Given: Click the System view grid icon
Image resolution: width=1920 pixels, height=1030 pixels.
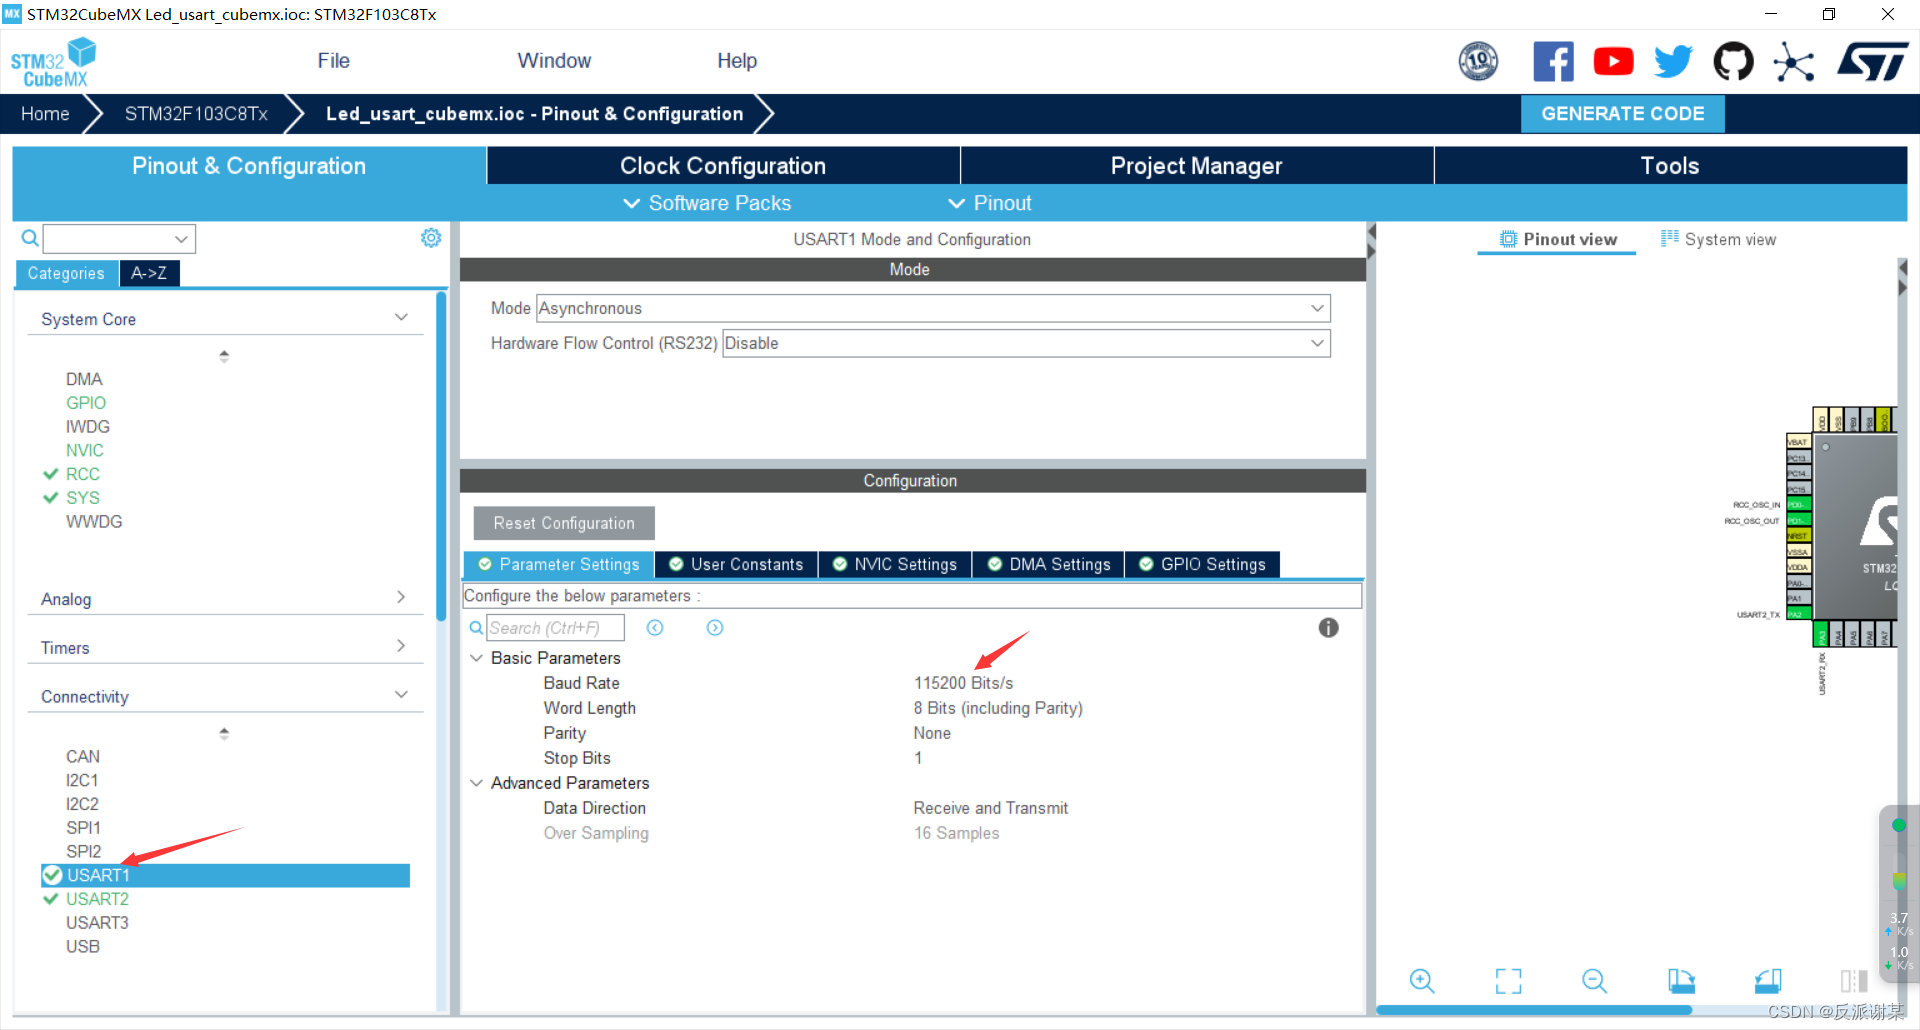Looking at the screenshot, I should [1670, 238].
